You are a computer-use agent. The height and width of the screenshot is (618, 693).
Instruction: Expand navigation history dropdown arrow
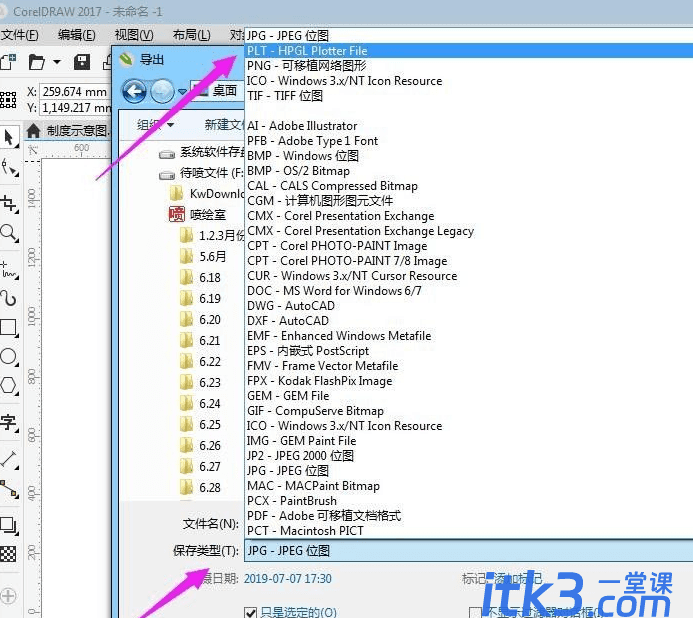[x=183, y=92]
